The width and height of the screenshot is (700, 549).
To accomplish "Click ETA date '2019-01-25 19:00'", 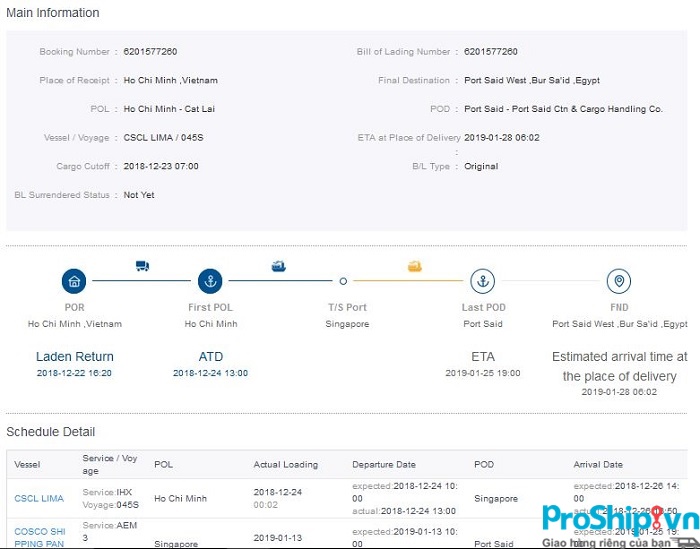I will coord(483,373).
